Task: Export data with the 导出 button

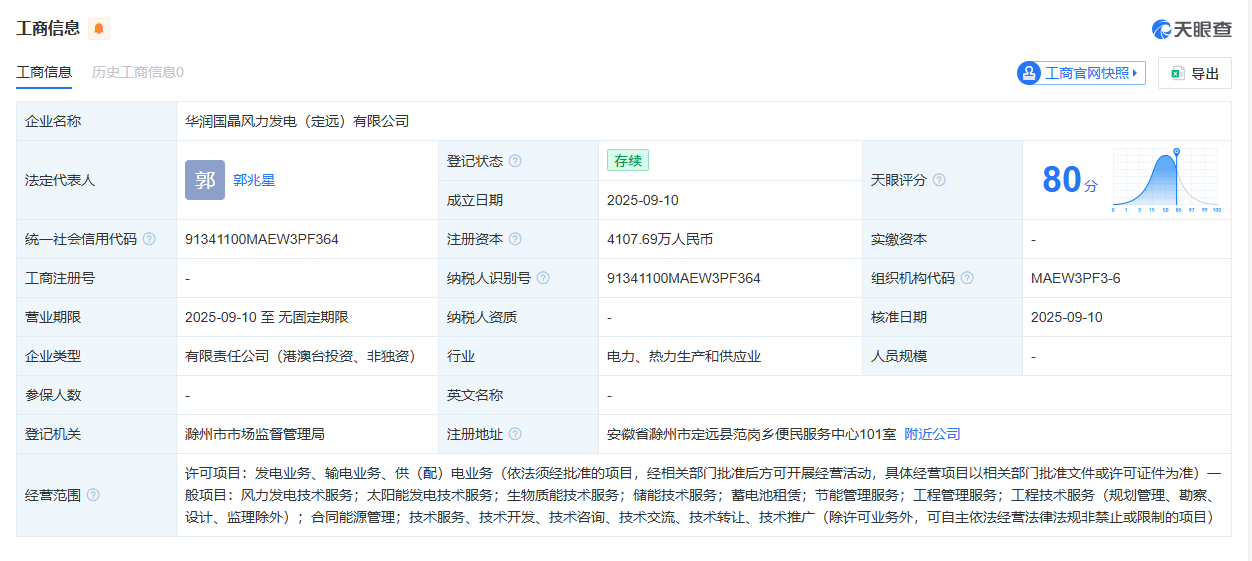Action: [x=1194, y=73]
